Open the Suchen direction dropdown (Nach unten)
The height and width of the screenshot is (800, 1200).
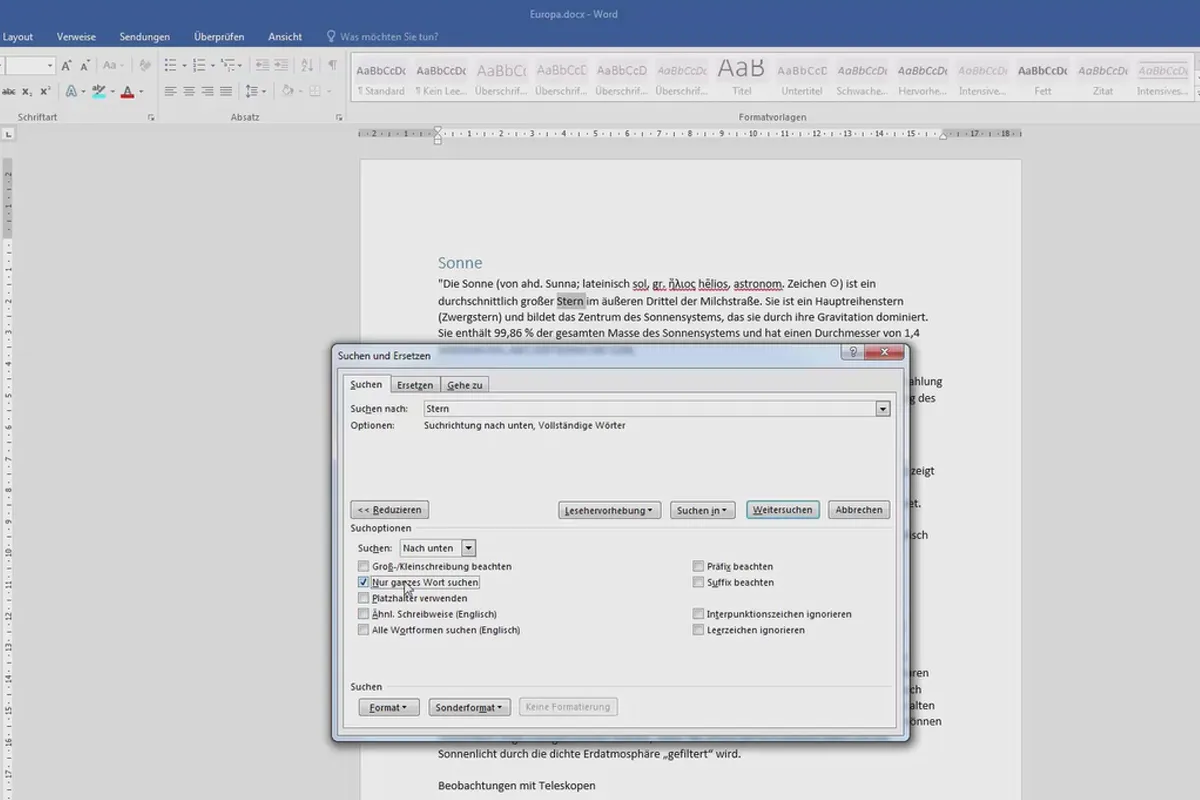pos(468,548)
